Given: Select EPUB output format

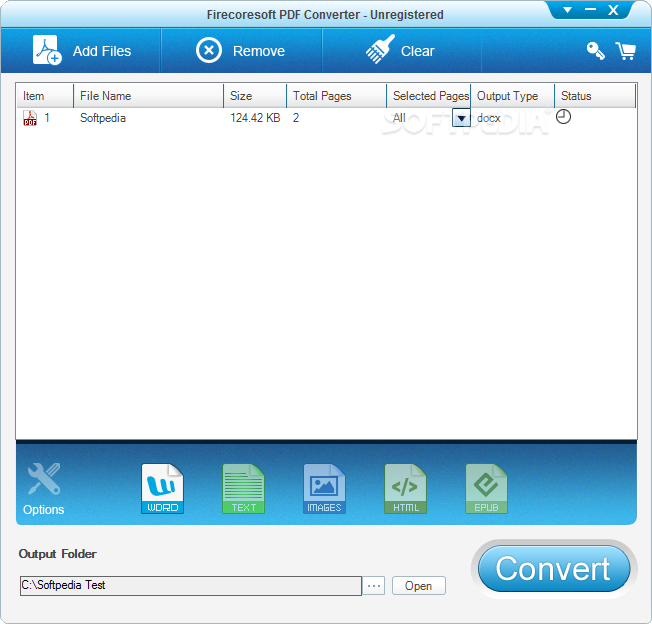Looking at the screenshot, I should point(486,489).
